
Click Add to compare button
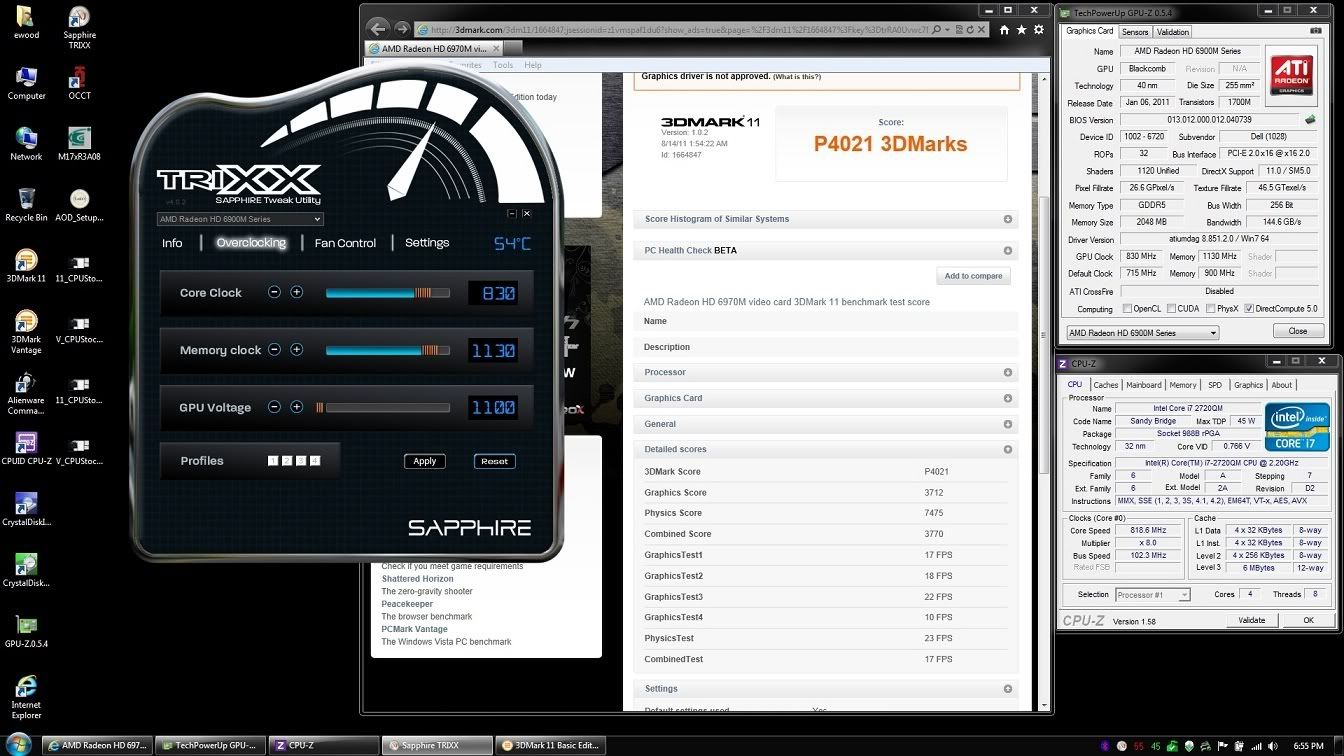pos(973,276)
